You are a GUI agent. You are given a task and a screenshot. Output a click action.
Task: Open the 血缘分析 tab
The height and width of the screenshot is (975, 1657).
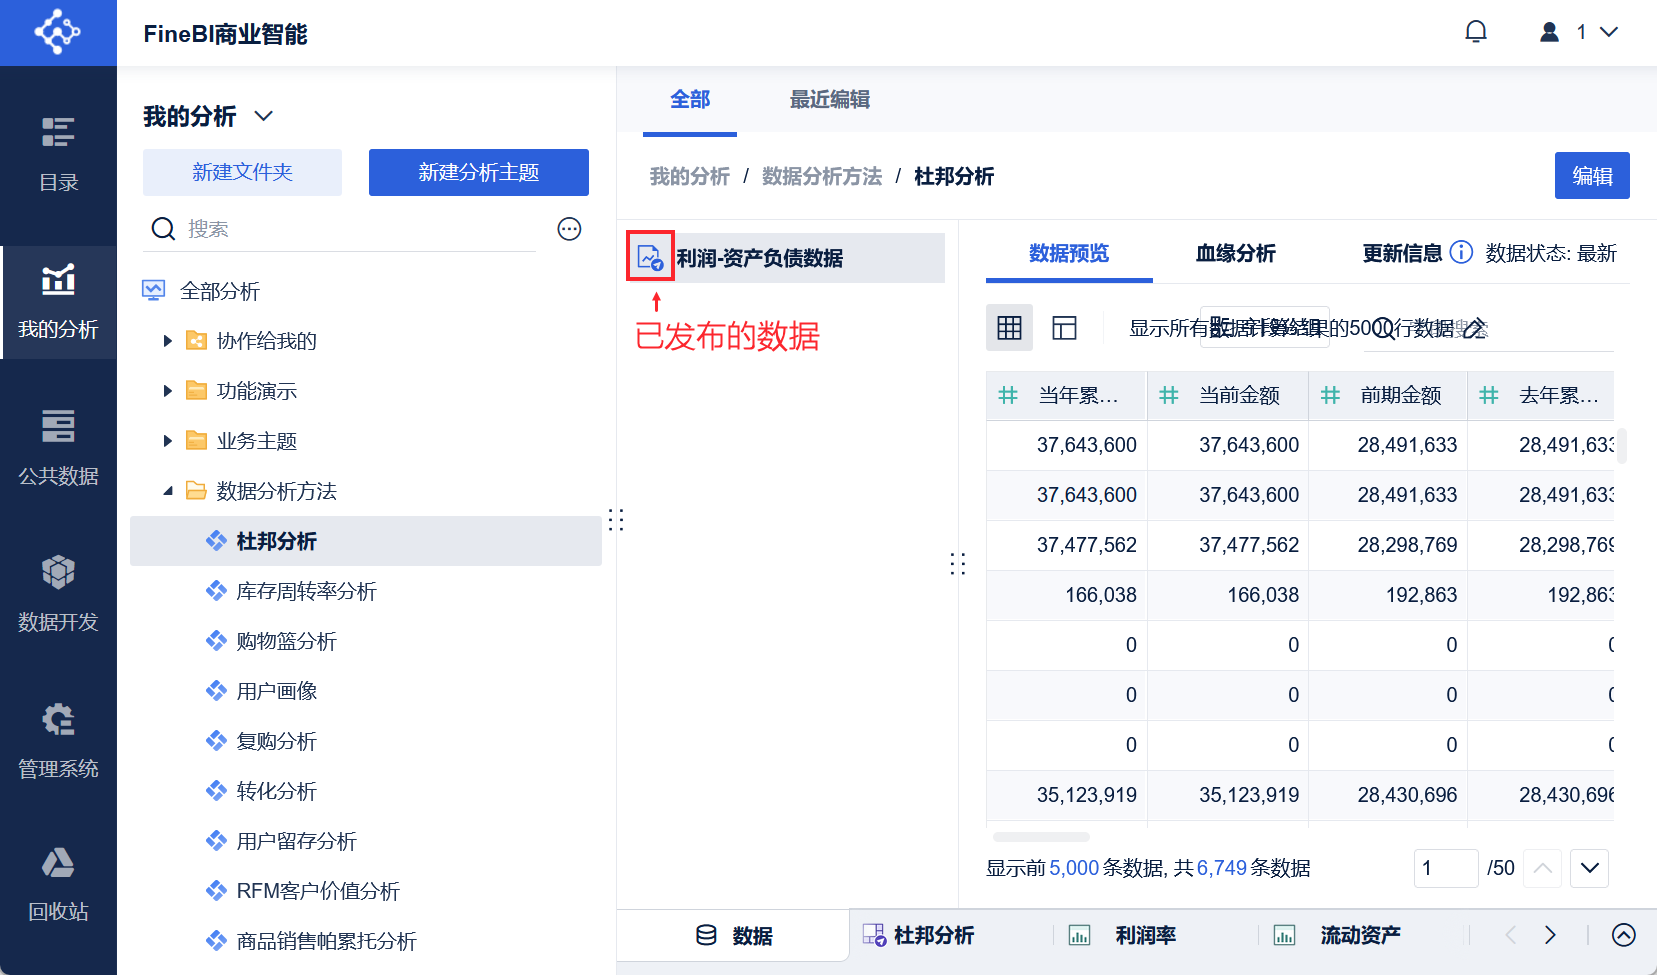tap(1235, 253)
